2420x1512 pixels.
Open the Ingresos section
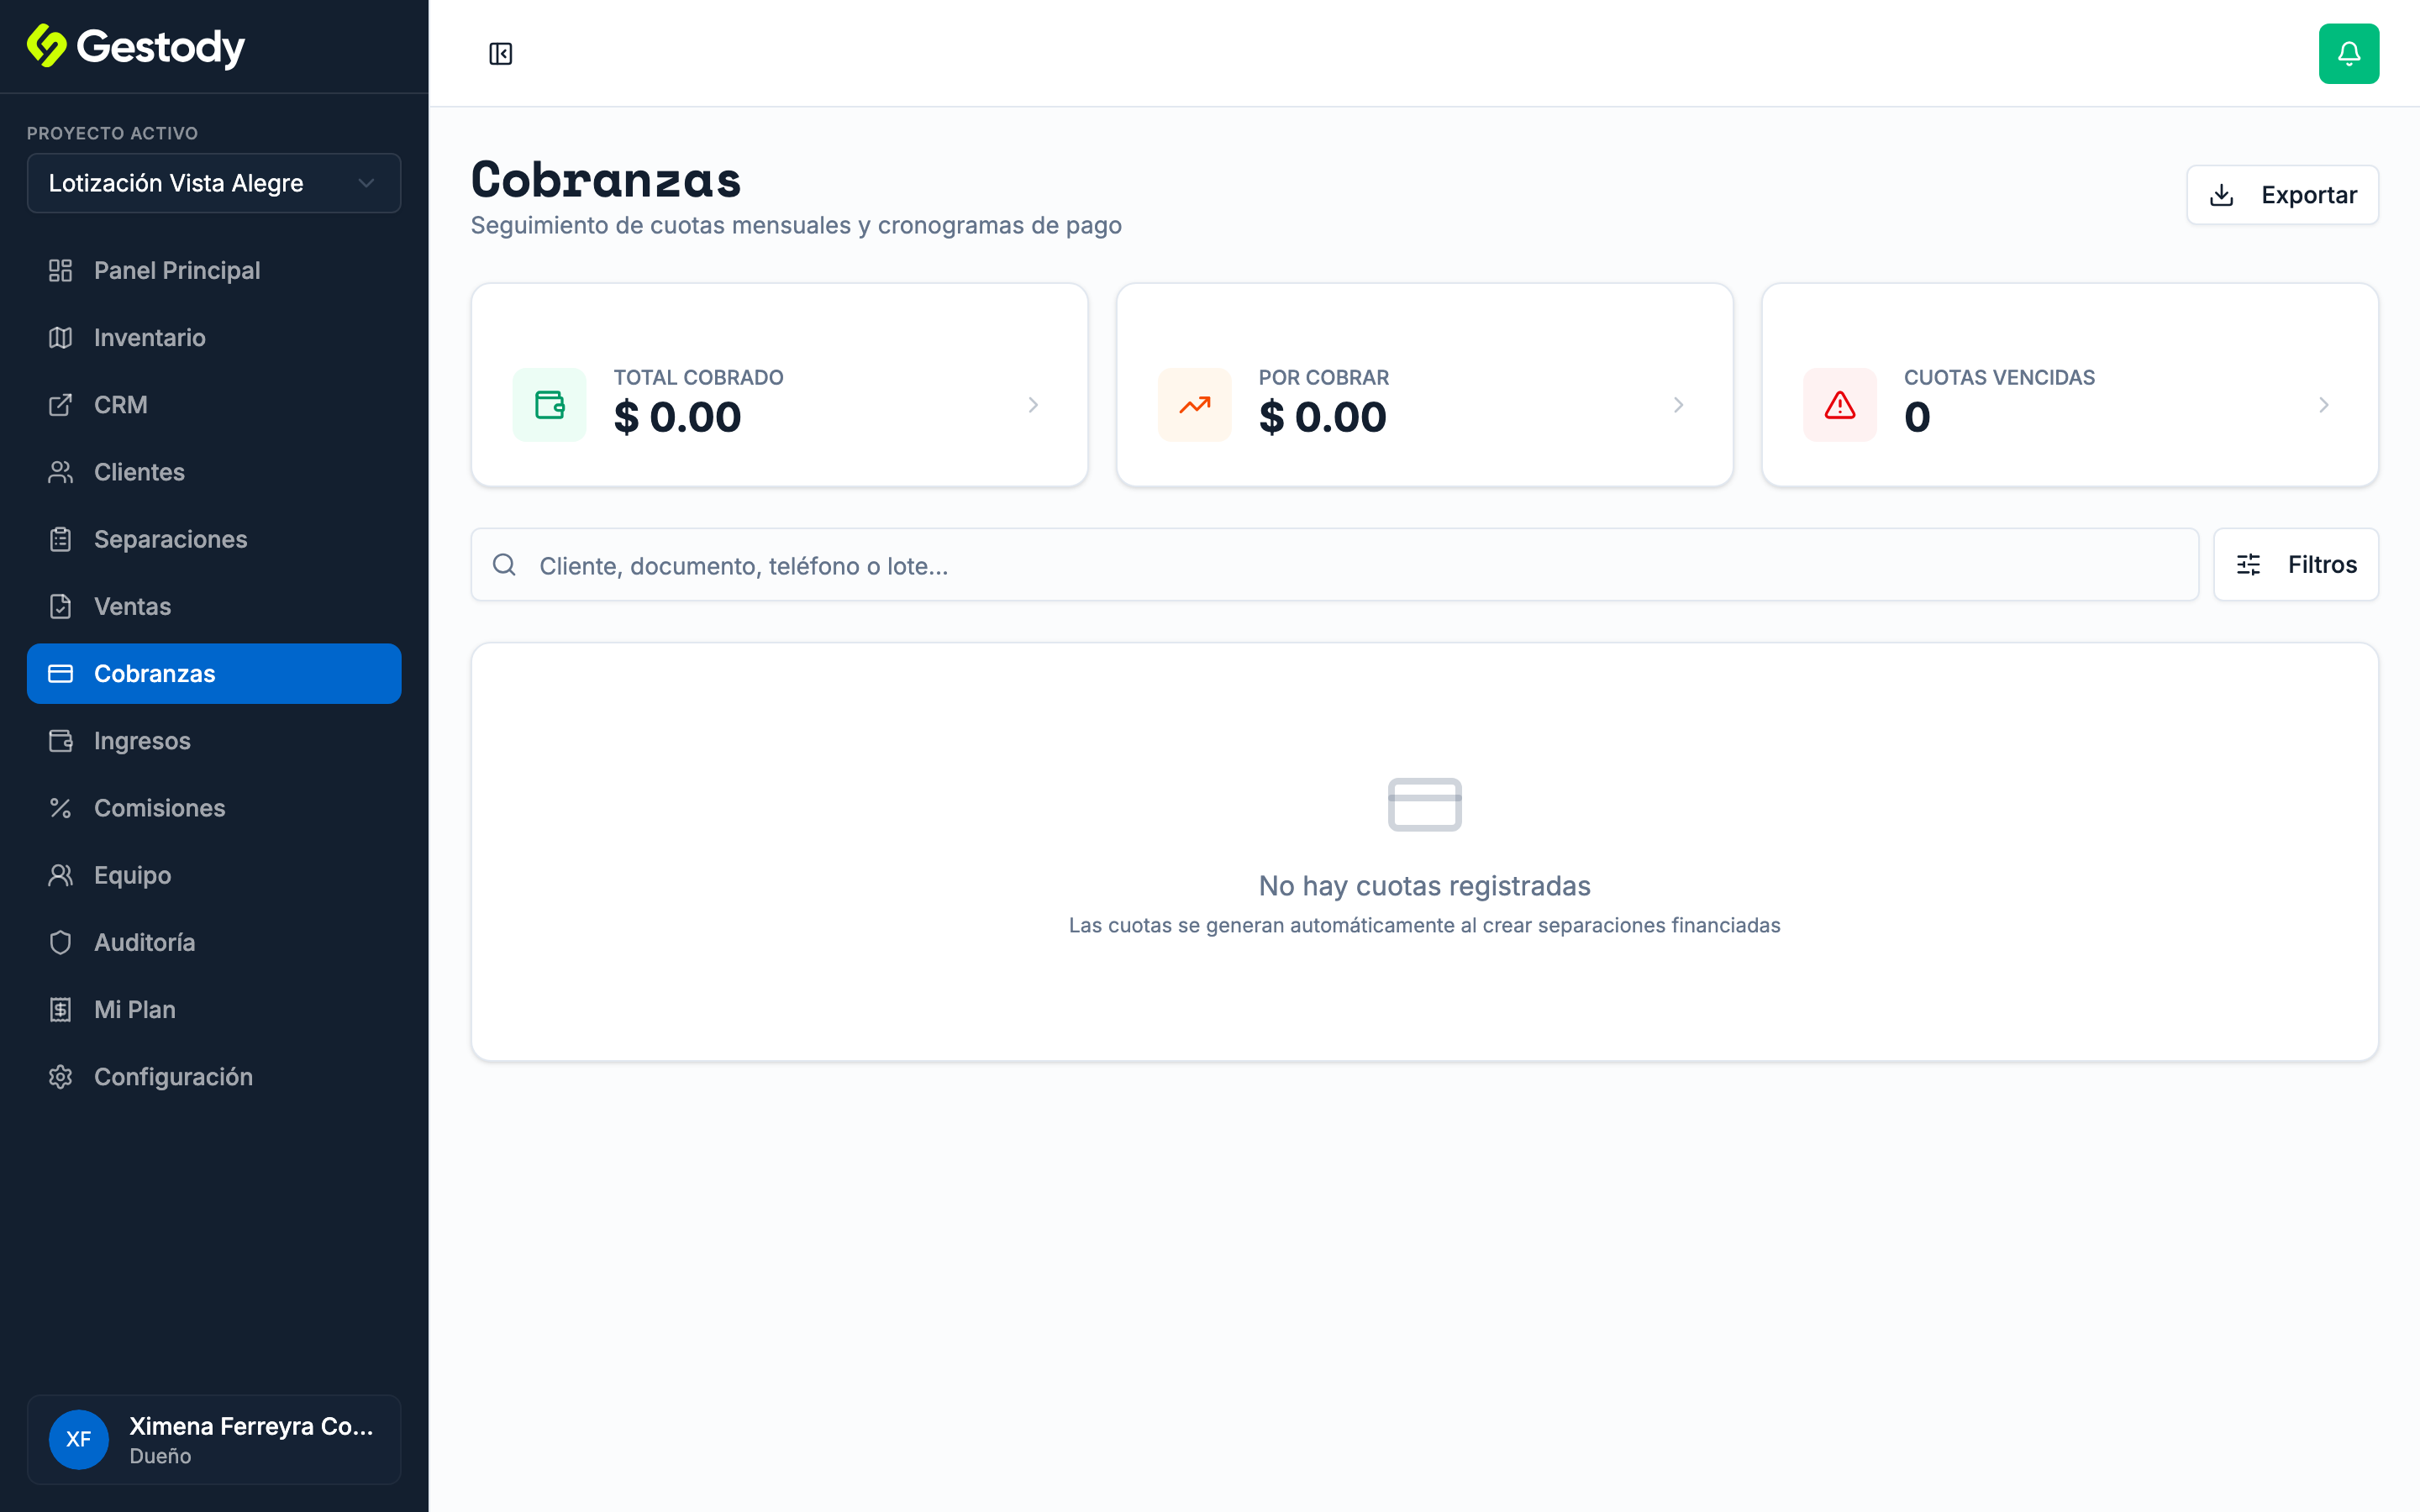pyautogui.click(x=214, y=741)
